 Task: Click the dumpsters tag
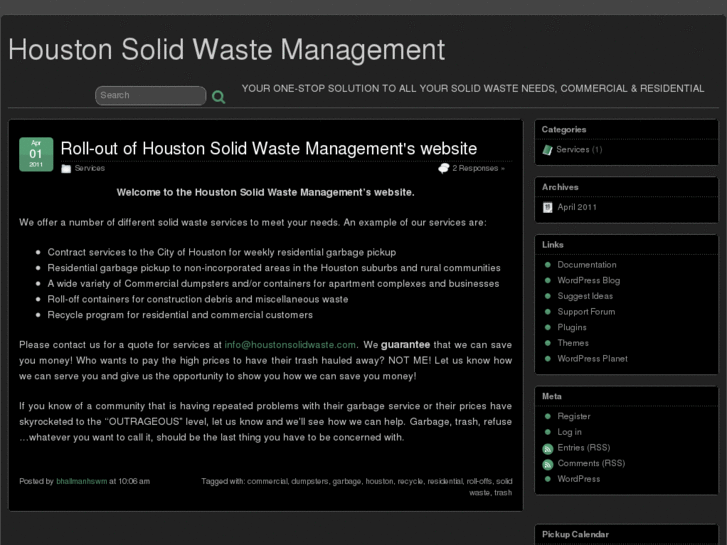(309, 481)
